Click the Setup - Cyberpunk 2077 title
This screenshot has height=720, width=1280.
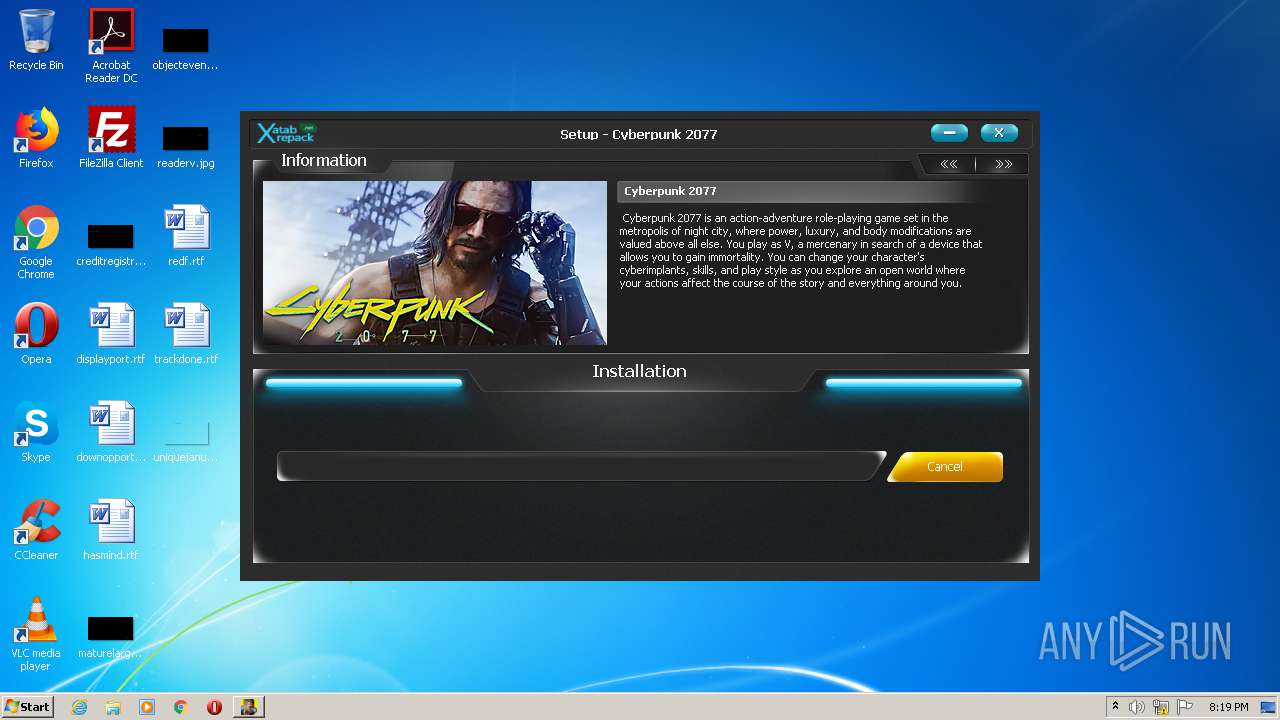click(639, 134)
